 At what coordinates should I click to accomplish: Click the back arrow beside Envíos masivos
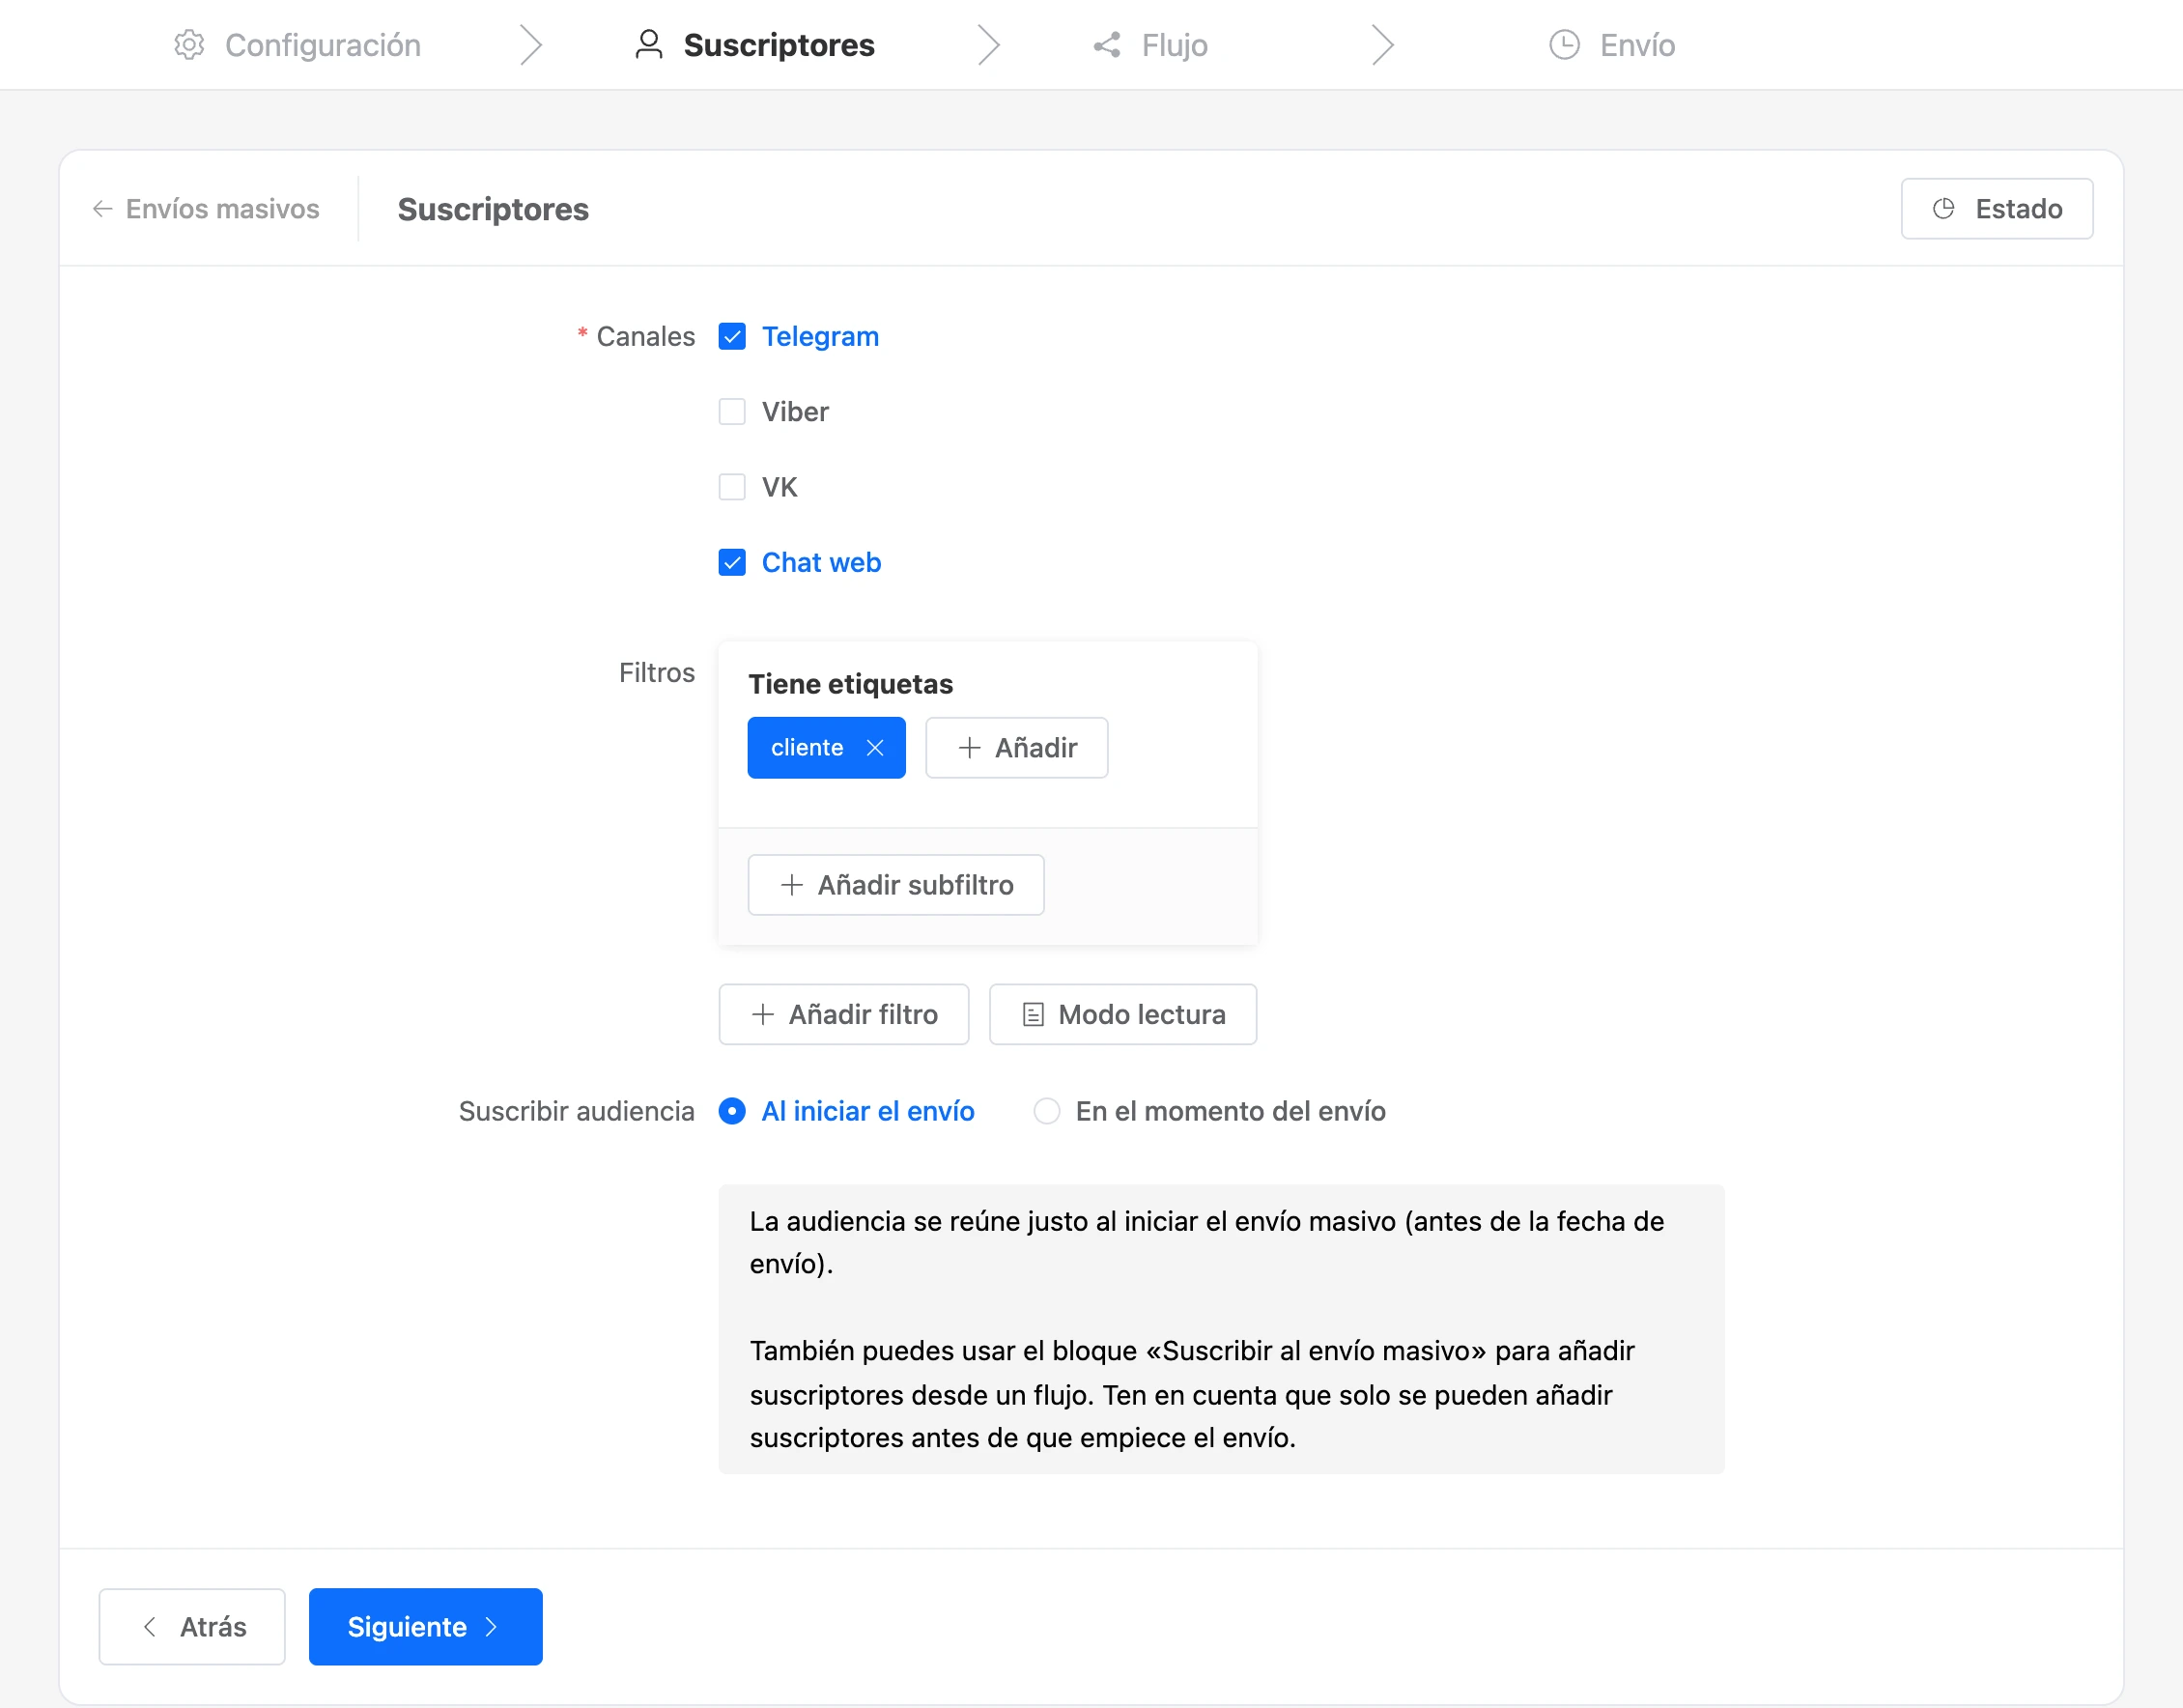point(102,209)
